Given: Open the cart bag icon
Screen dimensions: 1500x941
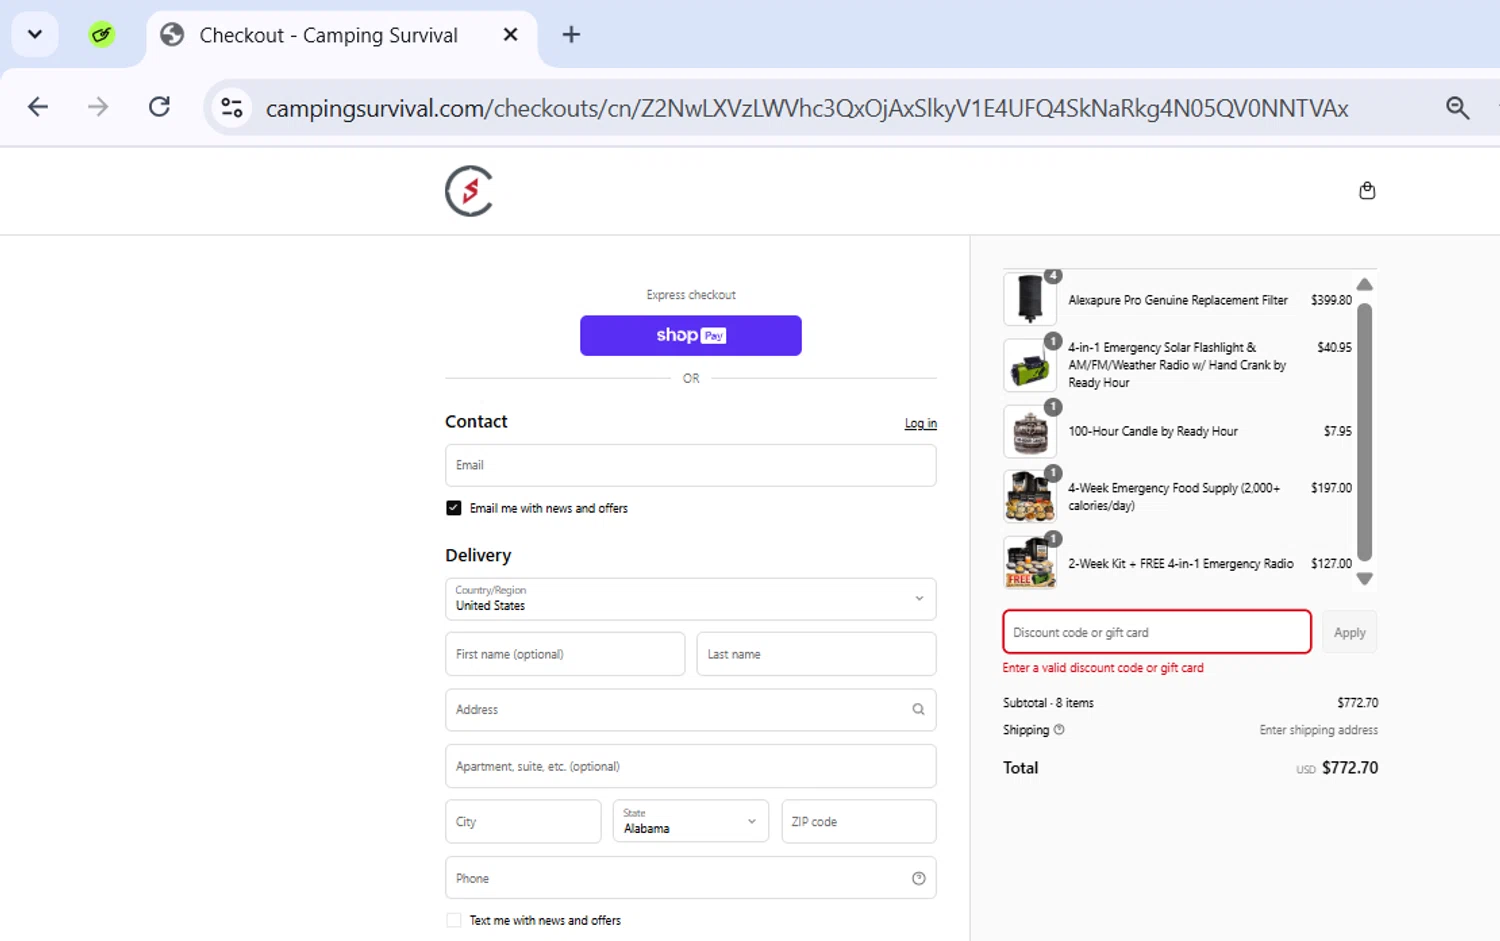Looking at the screenshot, I should (x=1367, y=191).
